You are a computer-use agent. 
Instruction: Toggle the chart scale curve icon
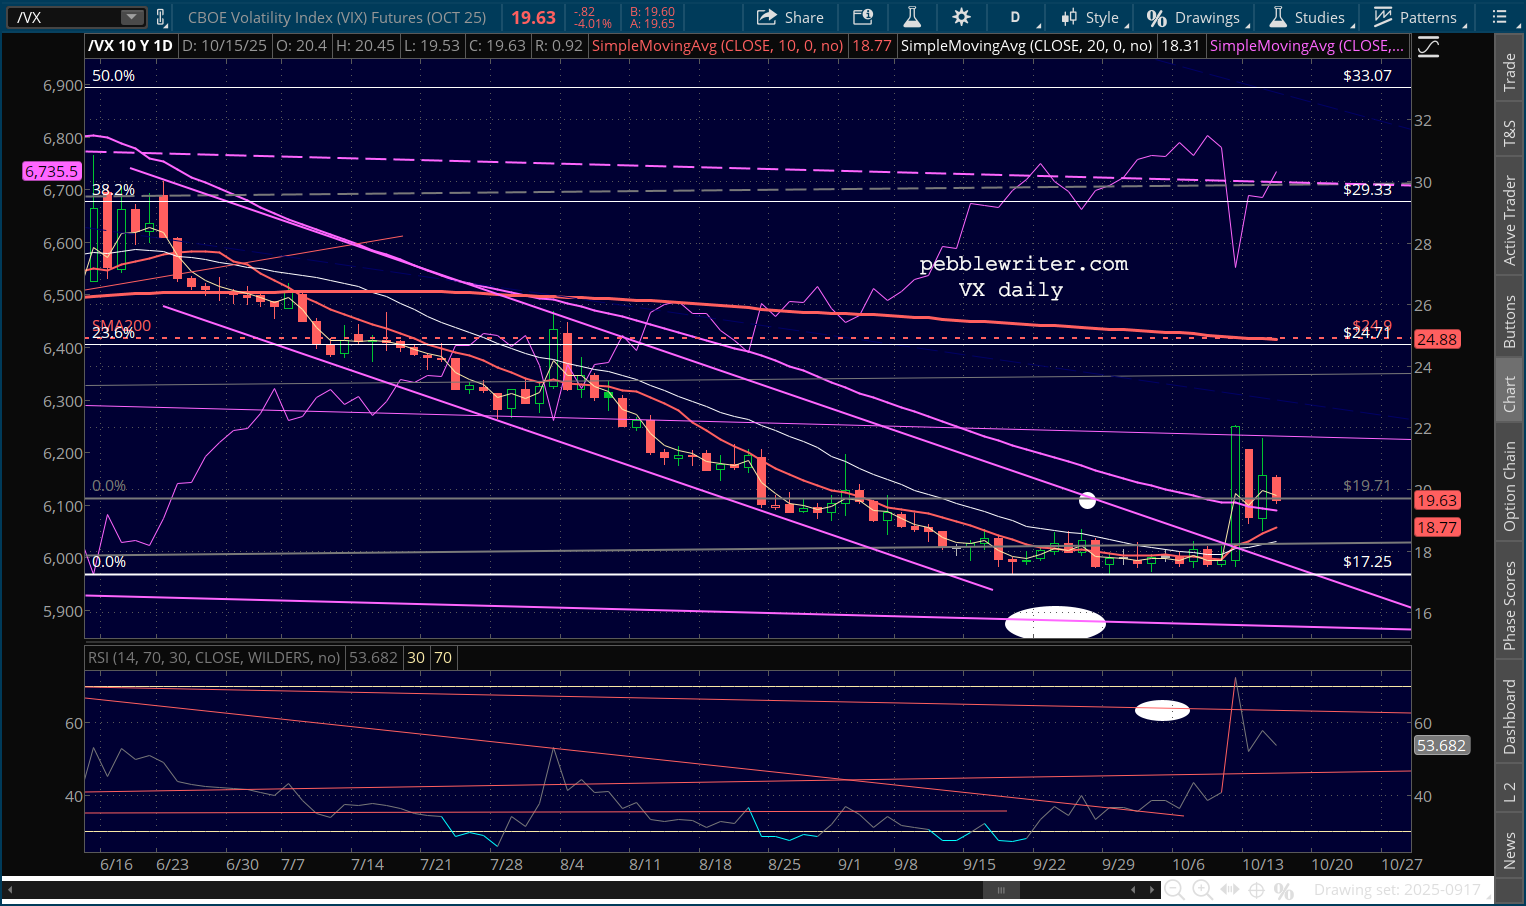(x=1429, y=46)
